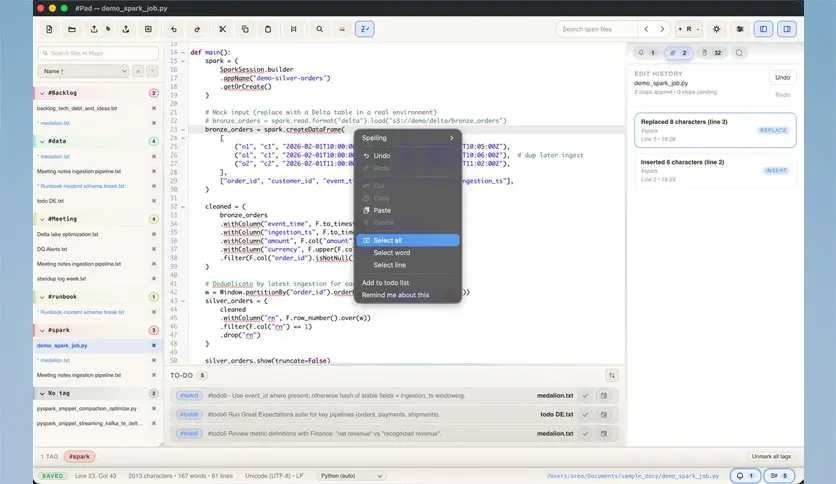Close DQ Alerts.txt with its x icon

pyautogui.click(x=154, y=249)
